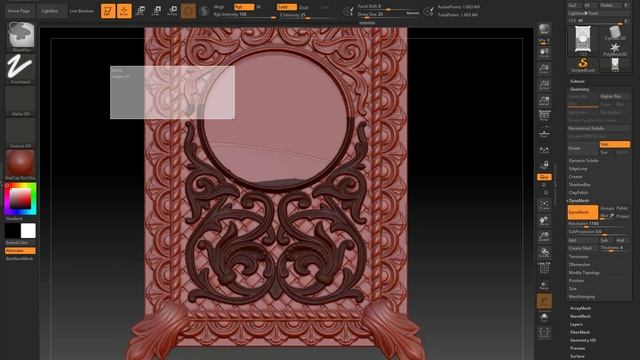This screenshot has height=360, width=640.
Task: Open the LightBox tab
Action: (x=50, y=11)
